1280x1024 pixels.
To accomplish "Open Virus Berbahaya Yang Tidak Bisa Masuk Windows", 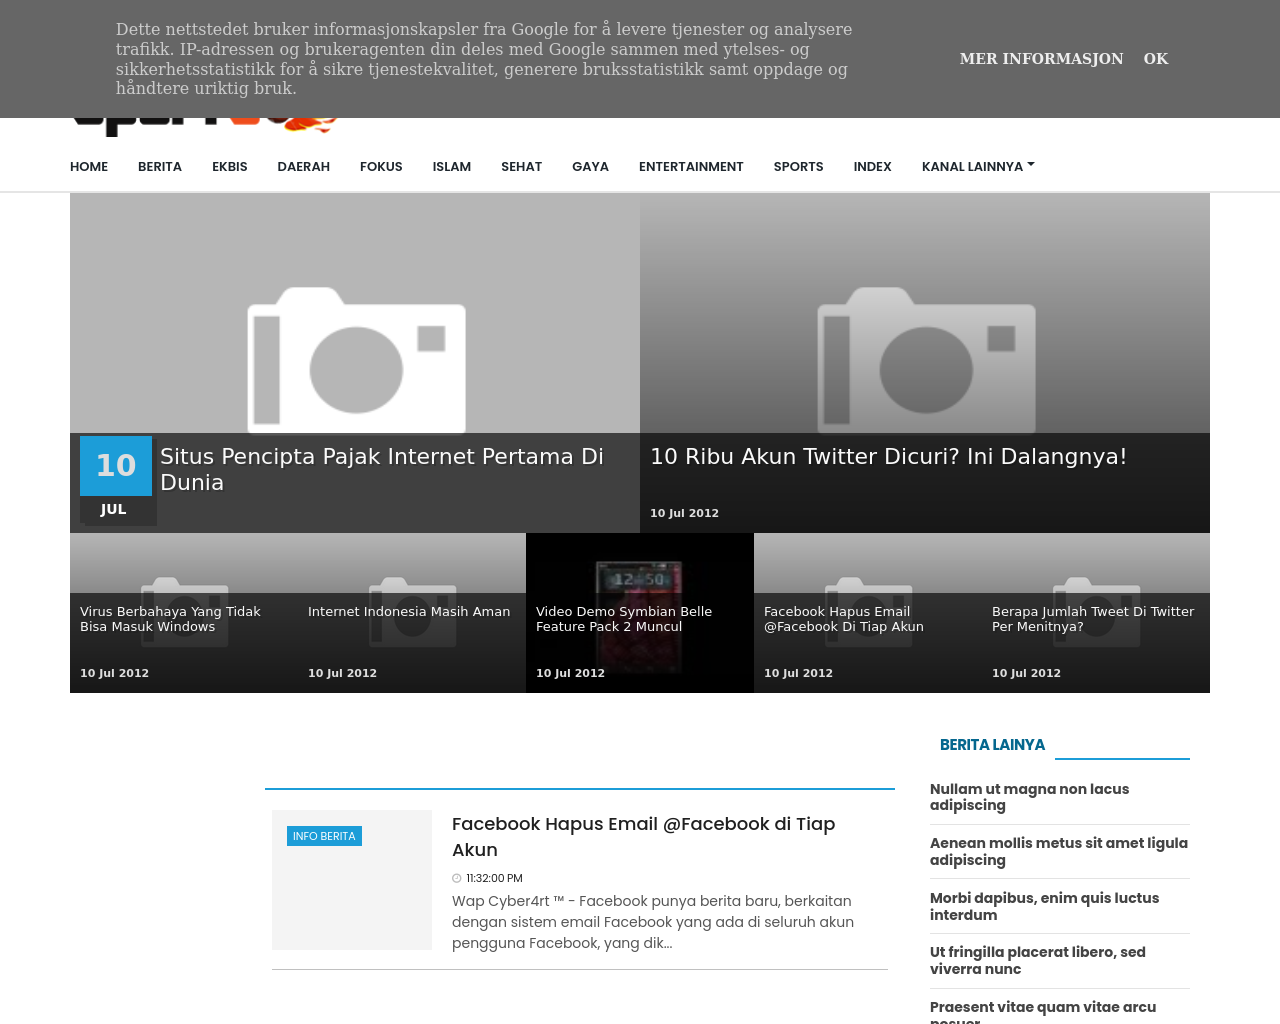I will click(x=170, y=619).
